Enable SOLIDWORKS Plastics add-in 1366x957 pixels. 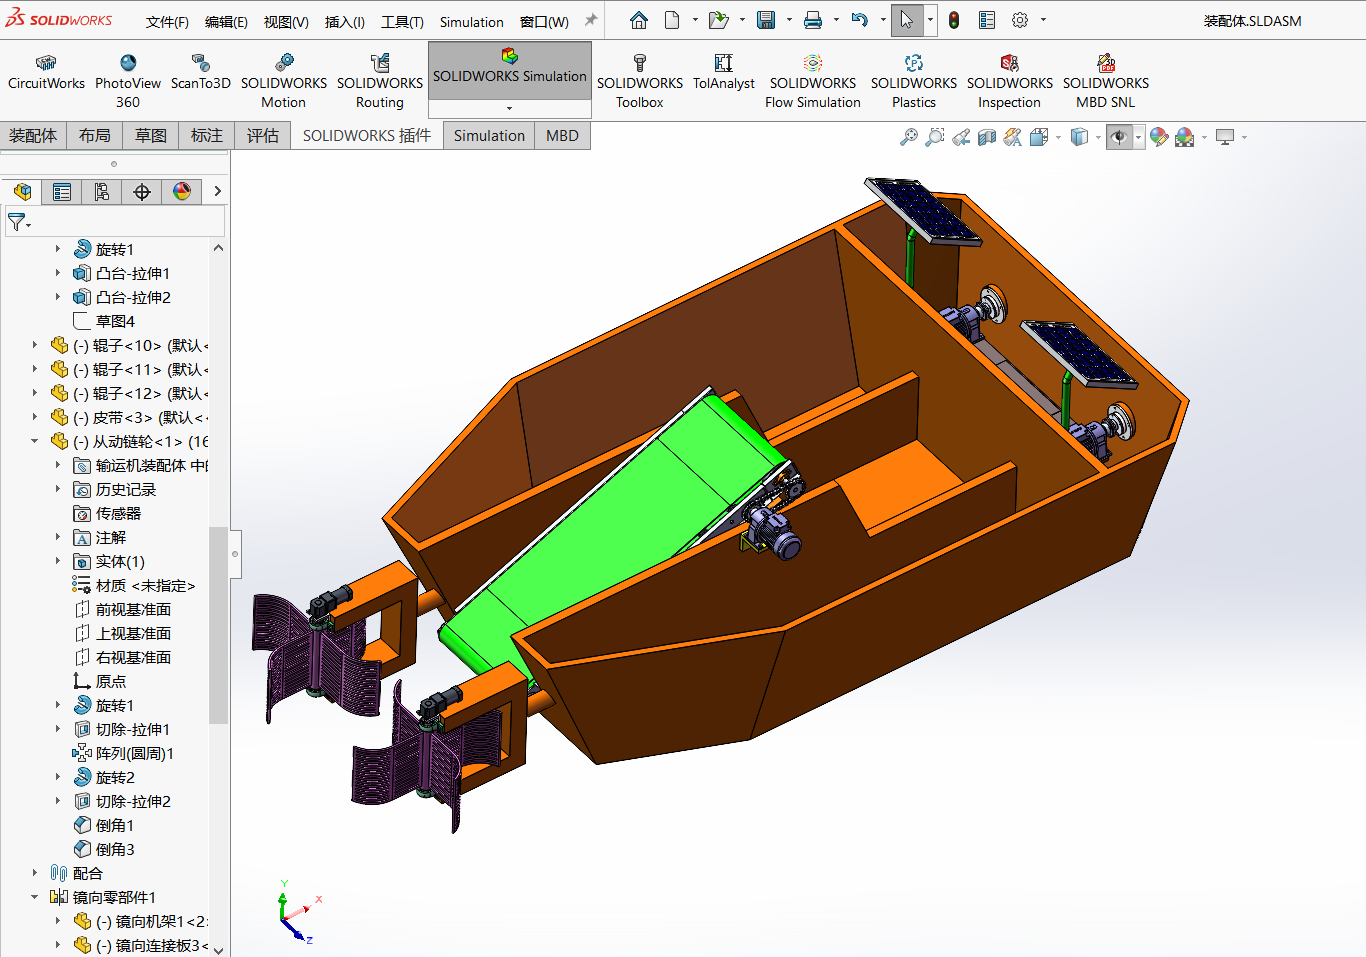914,82
